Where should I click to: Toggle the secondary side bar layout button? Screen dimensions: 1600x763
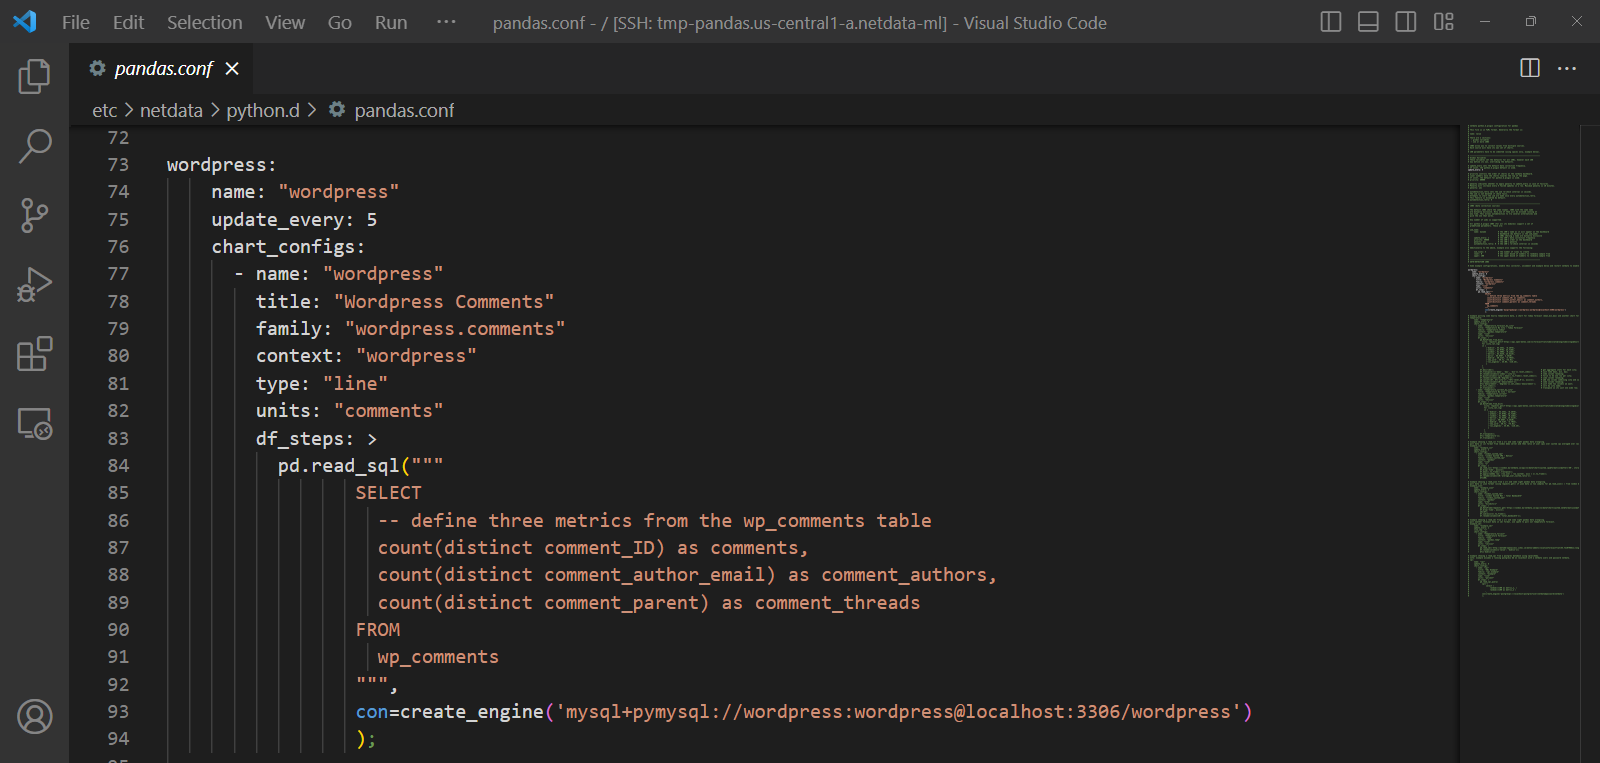1405,22
